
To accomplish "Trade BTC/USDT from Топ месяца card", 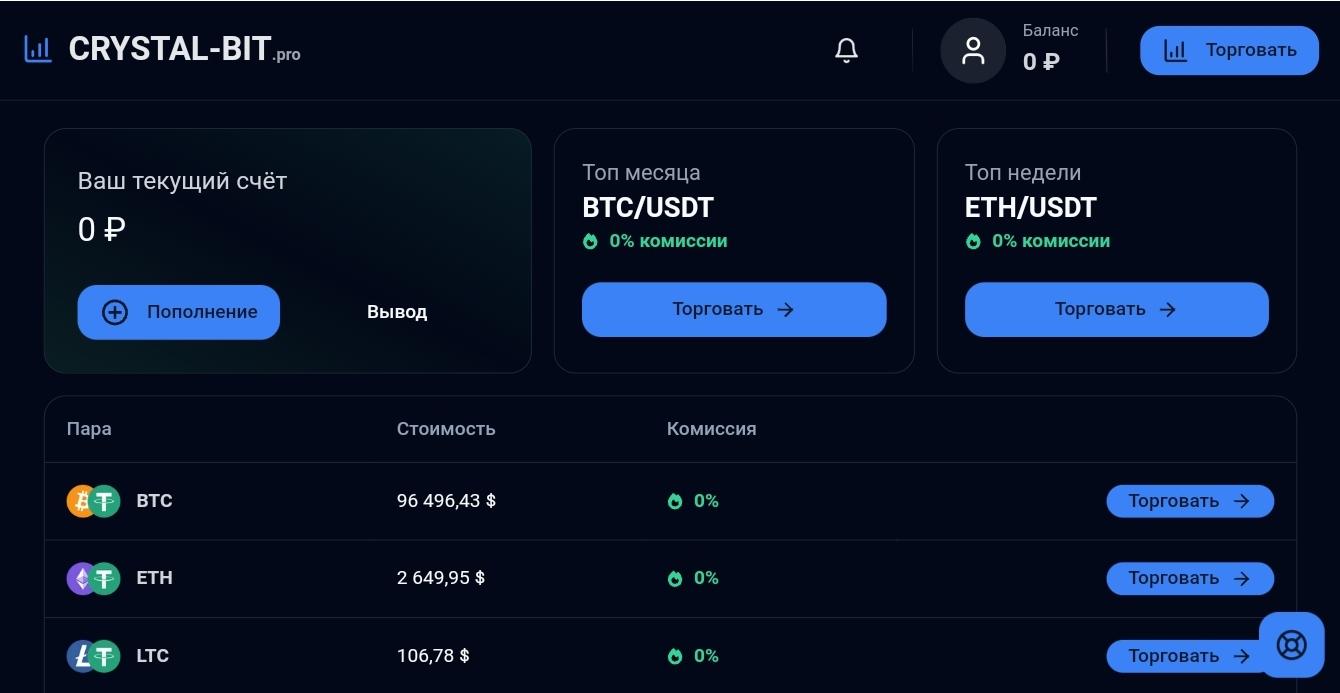I will click(x=734, y=309).
